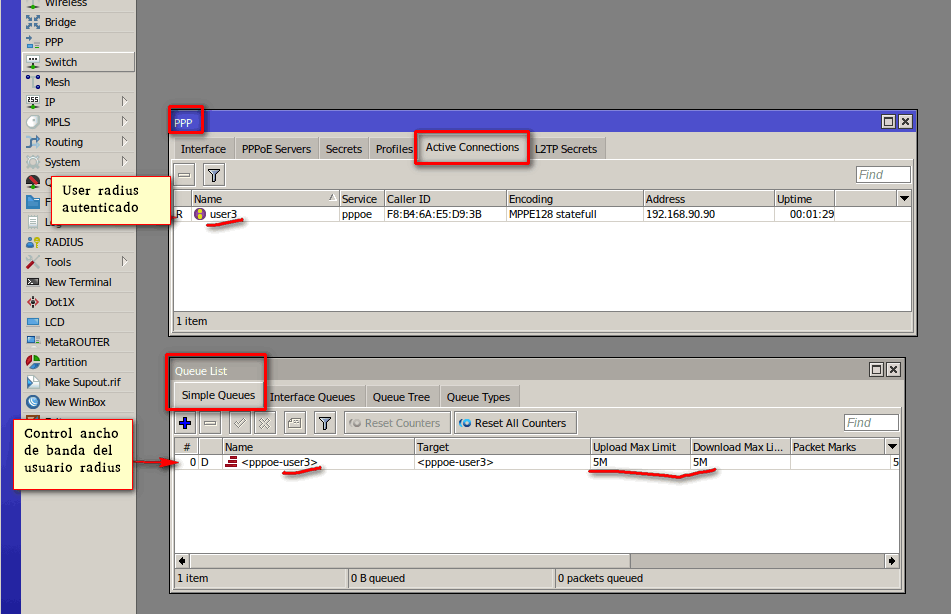Add a new simple queue with plus button
Image resolution: width=951 pixels, height=614 pixels.
pyautogui.click(x=184, y=422)
